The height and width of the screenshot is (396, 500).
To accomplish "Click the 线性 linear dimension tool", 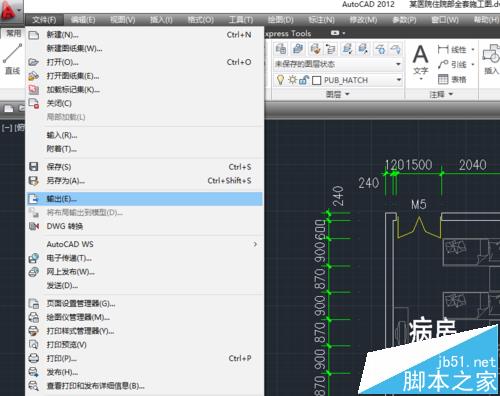I will pos(452,50).
